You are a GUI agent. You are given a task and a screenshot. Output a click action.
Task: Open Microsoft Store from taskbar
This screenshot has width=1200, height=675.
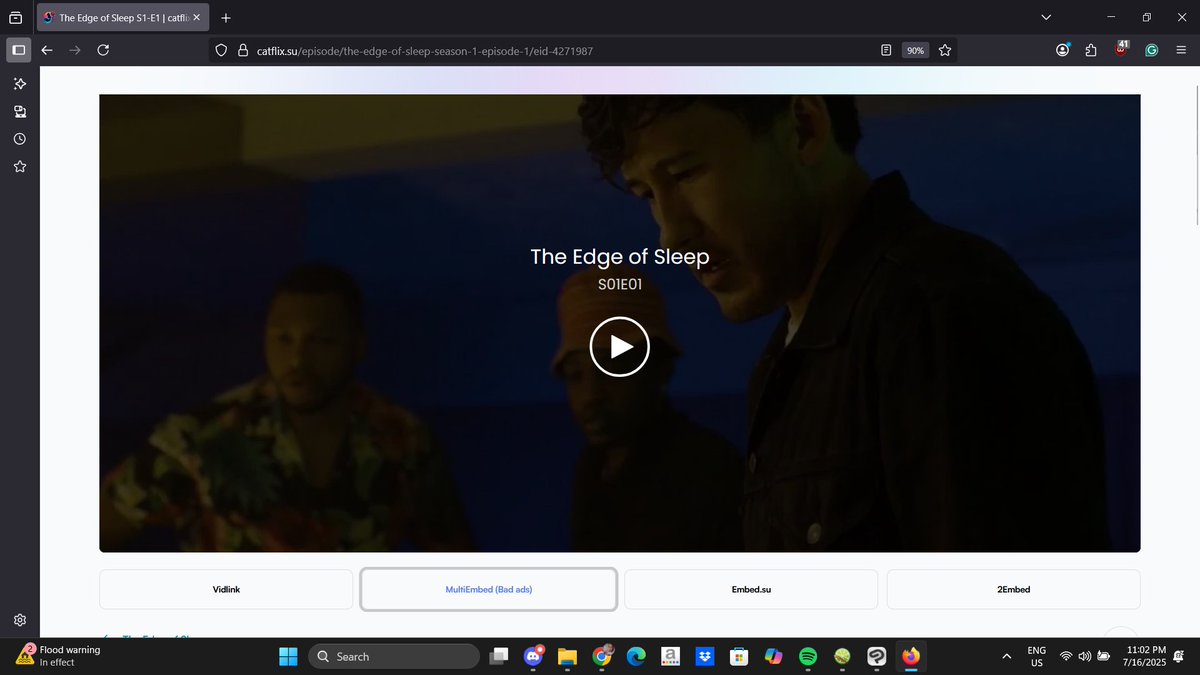pyautogui.click(x=739, y=656)
